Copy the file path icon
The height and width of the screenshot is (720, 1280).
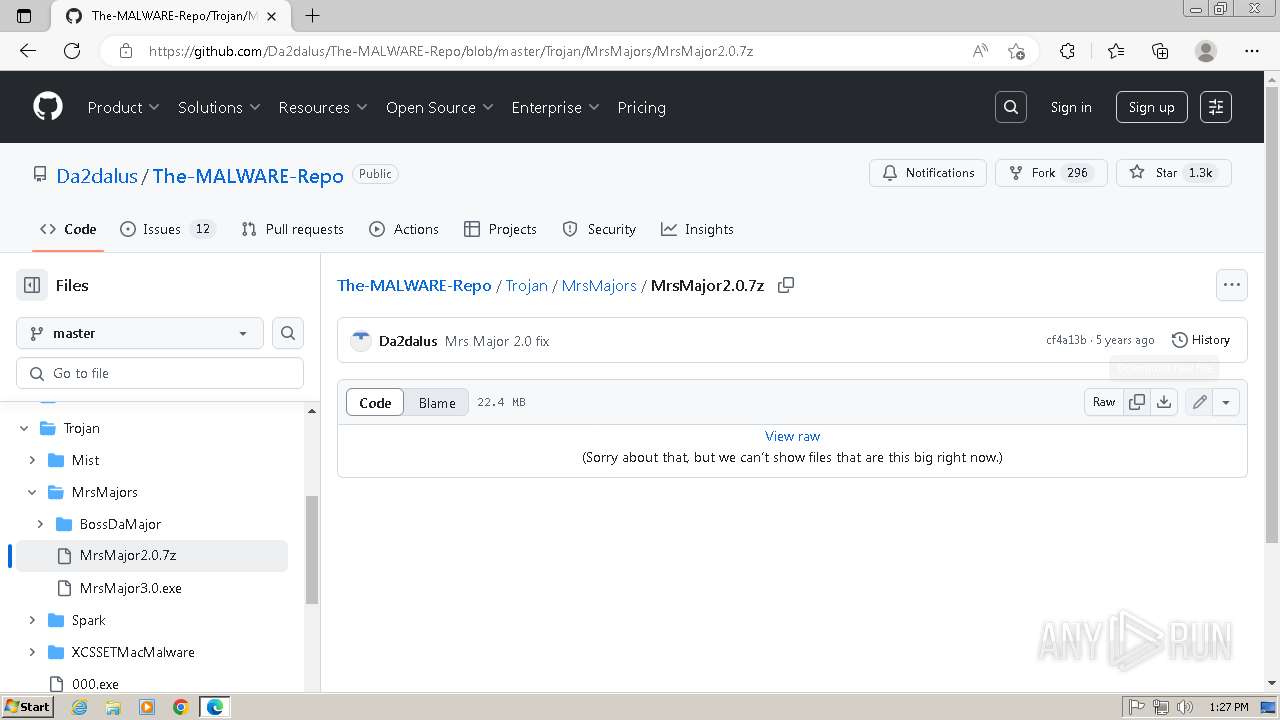[x=786, y=285]
